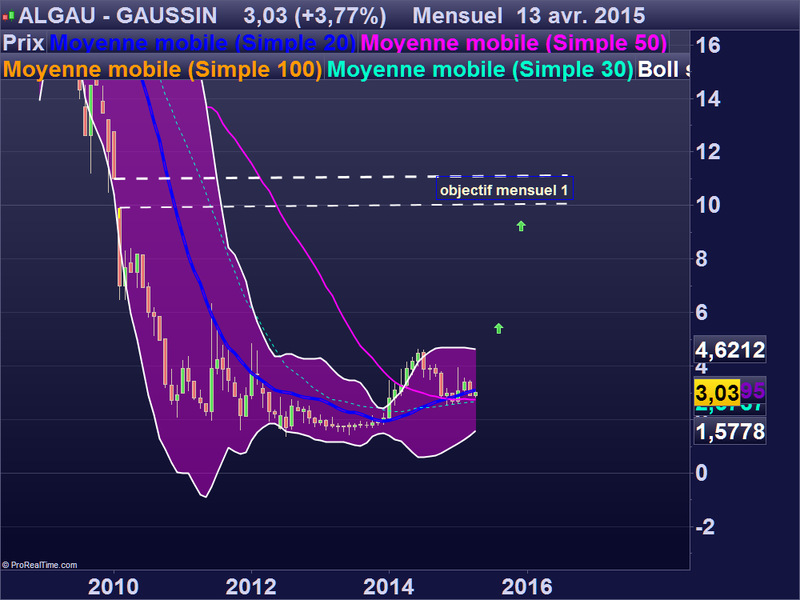
Task: Click the upper green arrow near 10
Action: pos(521,226)
